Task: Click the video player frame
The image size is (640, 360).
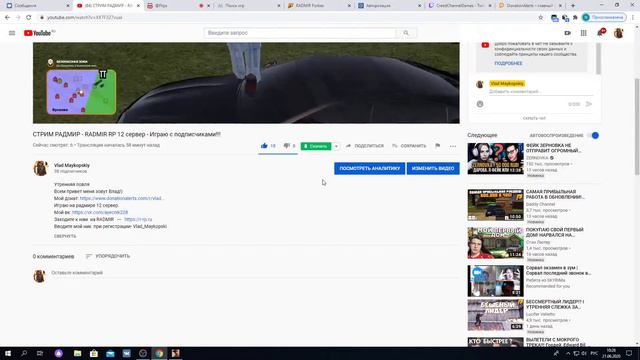Action: coord(246,83)
